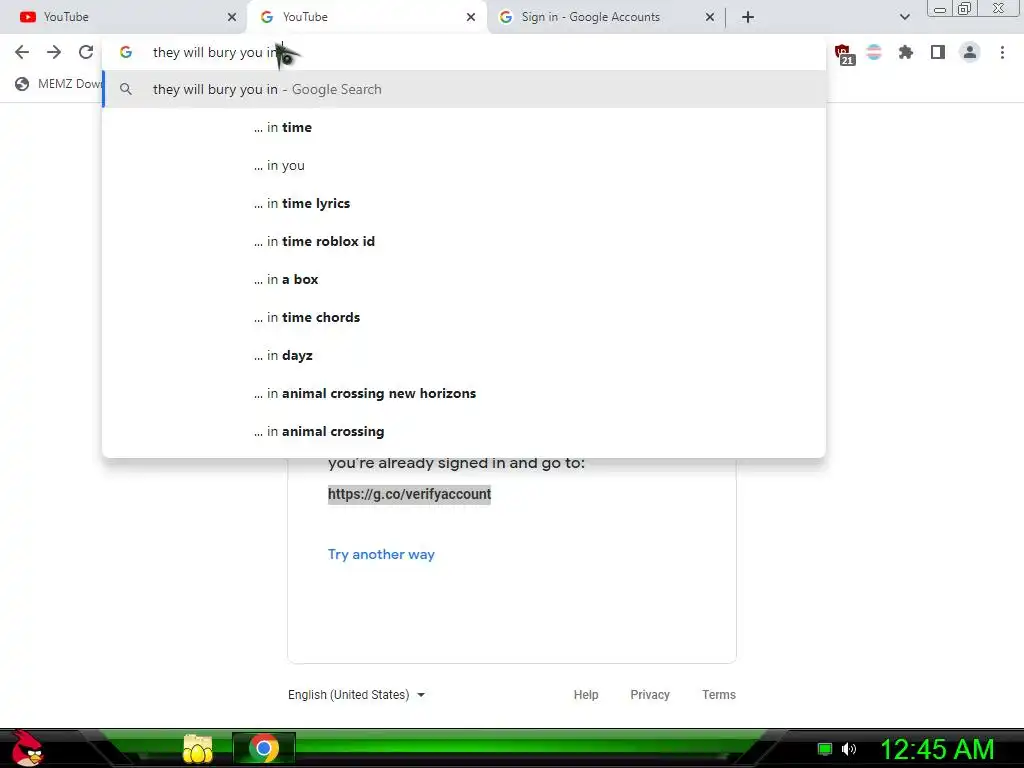Open a new tab with plus button
The height and width of the screenshot is (768, 1024).
tap(748, 17)
